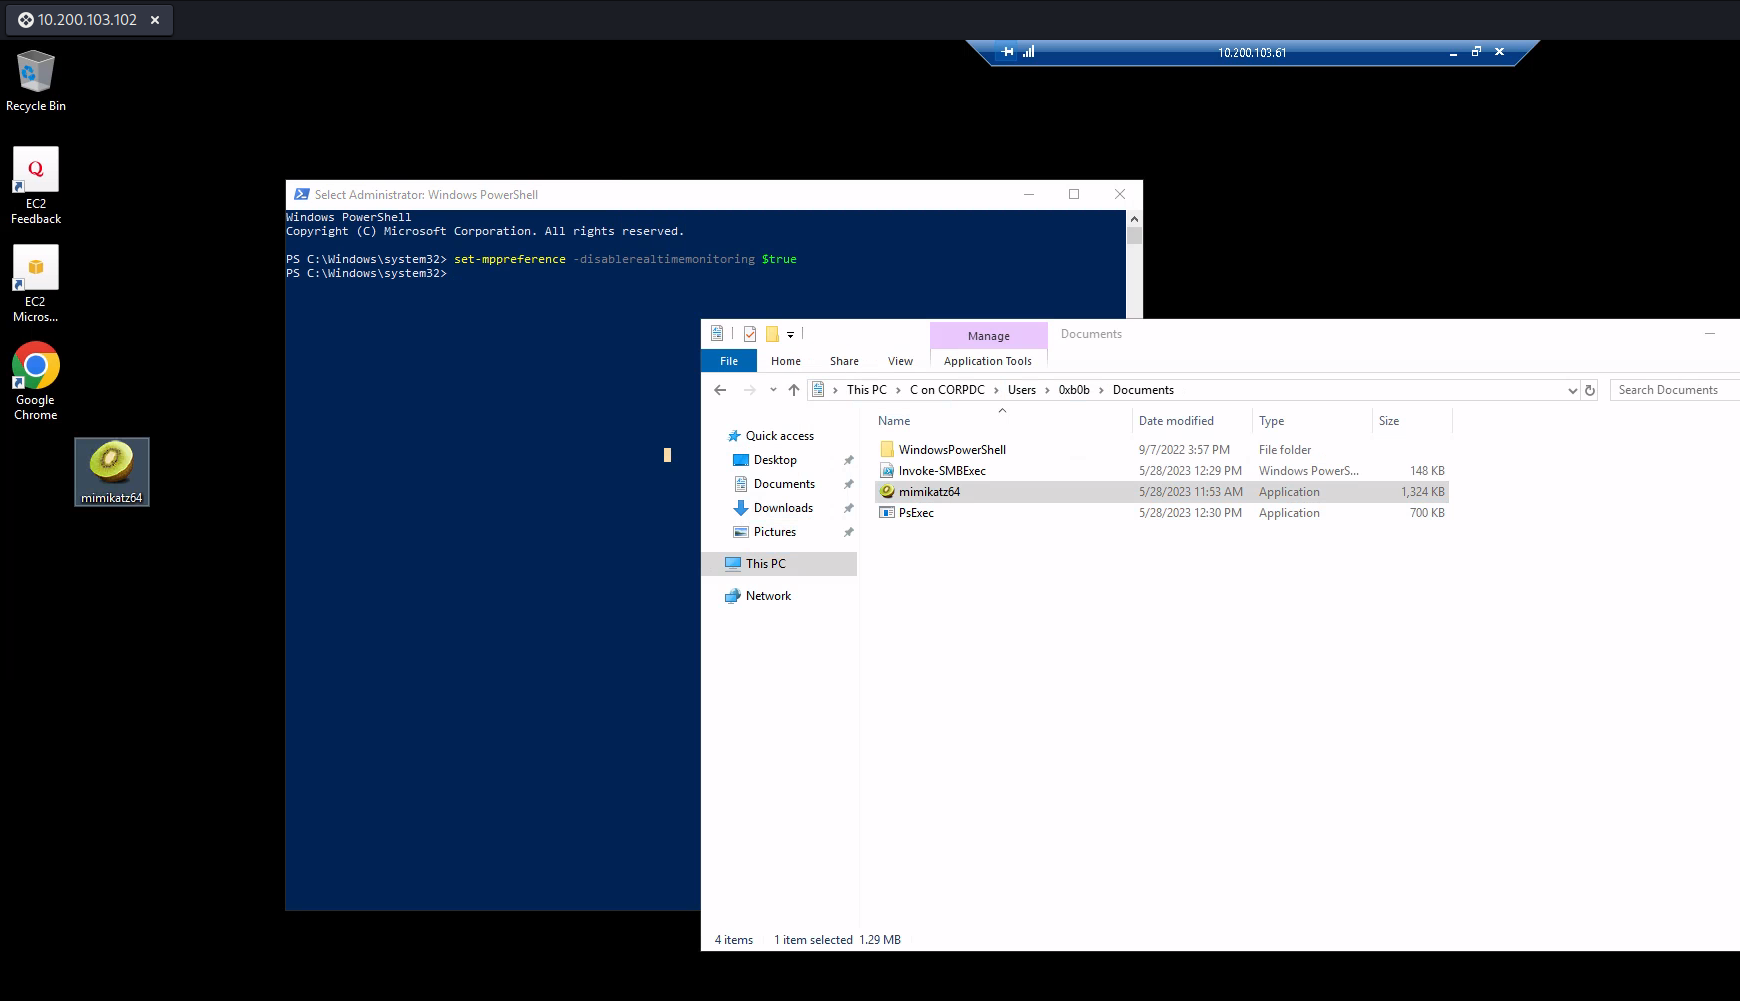The height and width of the screenshot is (1001, 1740).
Task: Expand the address bar history dropdown
Action: [x=1572, y=390]
